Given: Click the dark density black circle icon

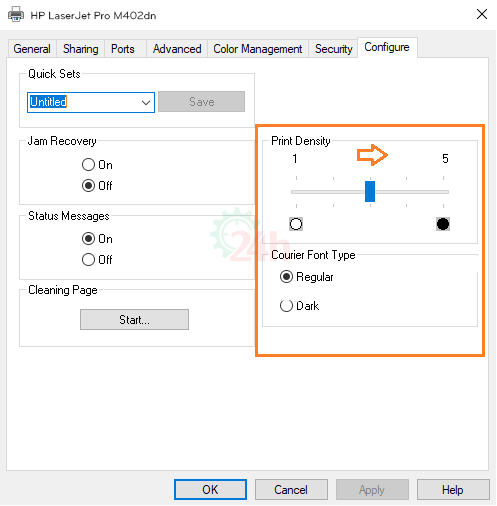Looking at the screenshot, I should coord(443,224).
